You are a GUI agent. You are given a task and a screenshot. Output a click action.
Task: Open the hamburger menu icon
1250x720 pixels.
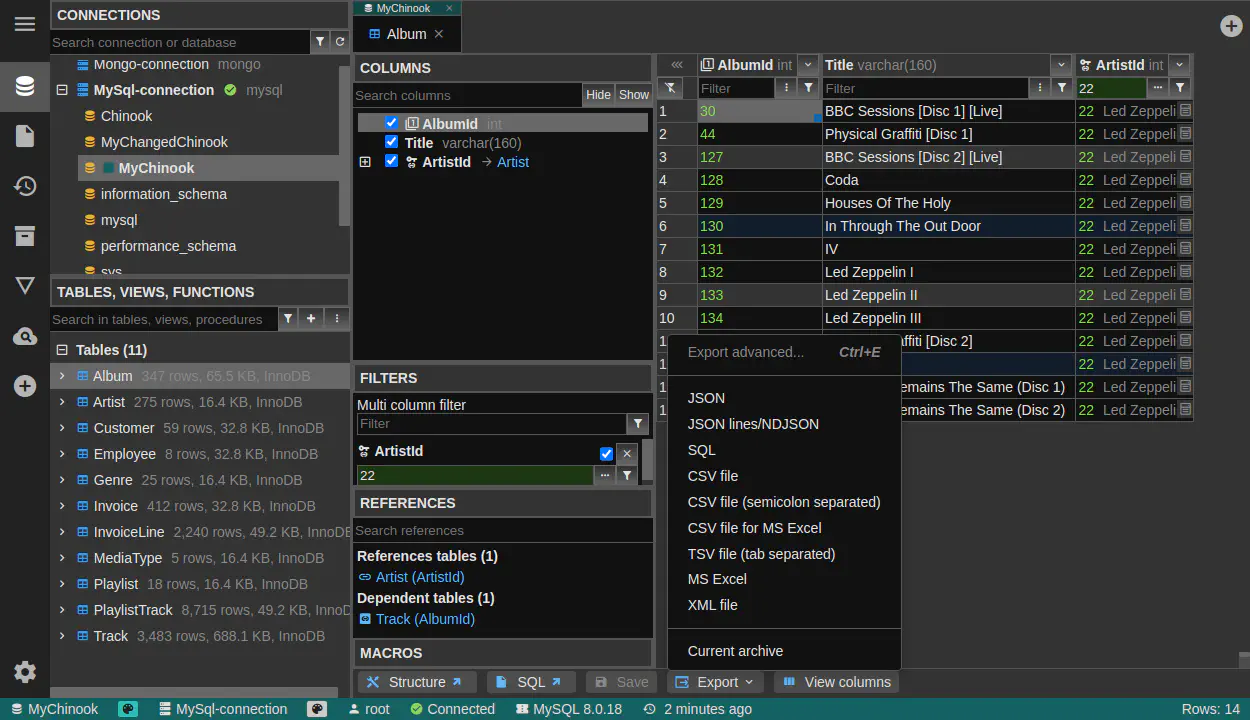pos(25,24)
